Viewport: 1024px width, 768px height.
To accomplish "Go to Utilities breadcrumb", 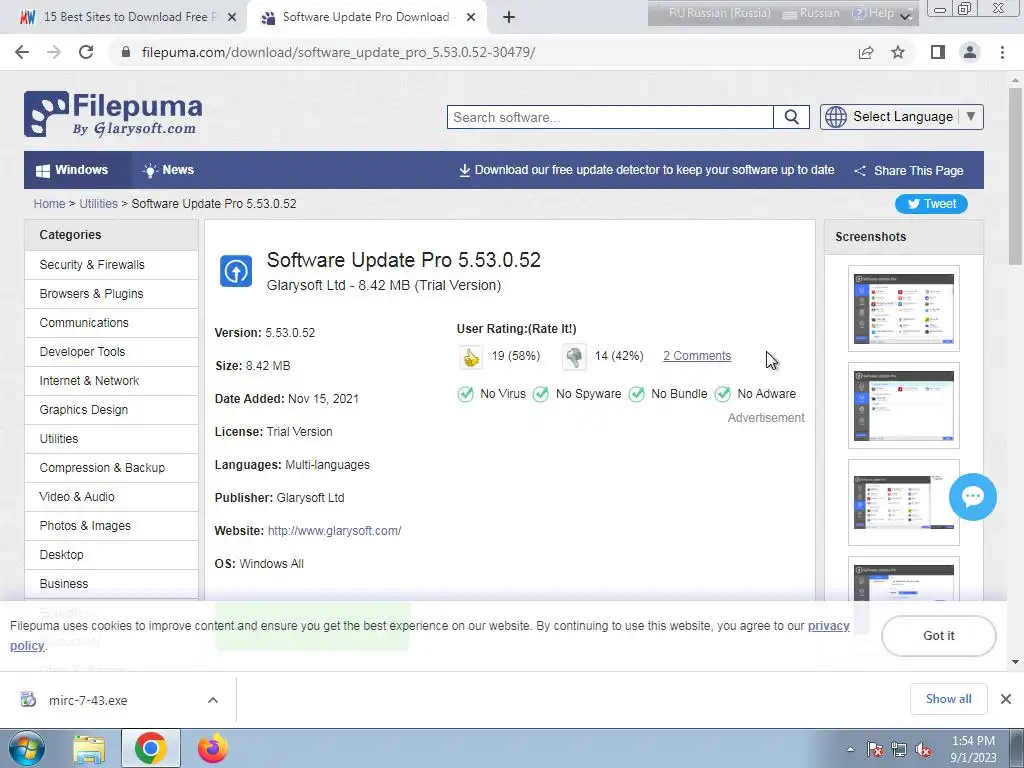I will click(x=99, y=204).
